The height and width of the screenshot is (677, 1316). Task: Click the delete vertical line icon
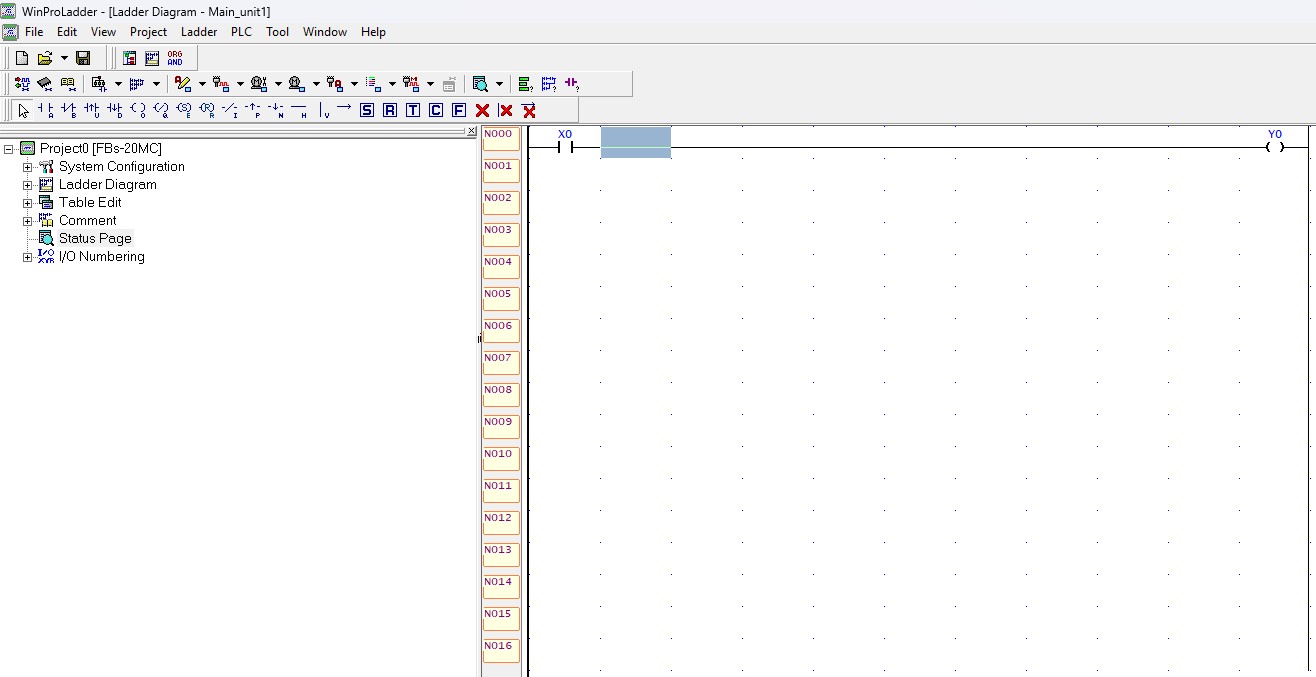point(505,110)
